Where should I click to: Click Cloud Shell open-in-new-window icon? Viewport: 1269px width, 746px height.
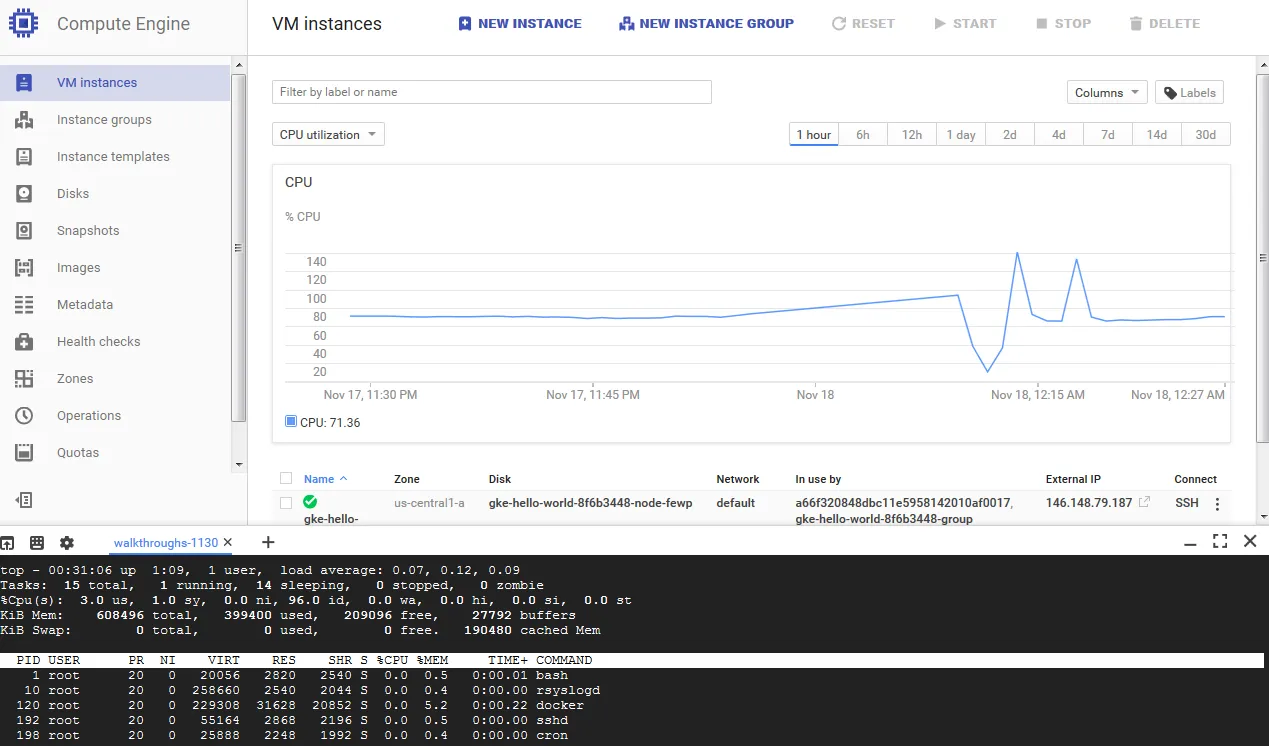8,542
